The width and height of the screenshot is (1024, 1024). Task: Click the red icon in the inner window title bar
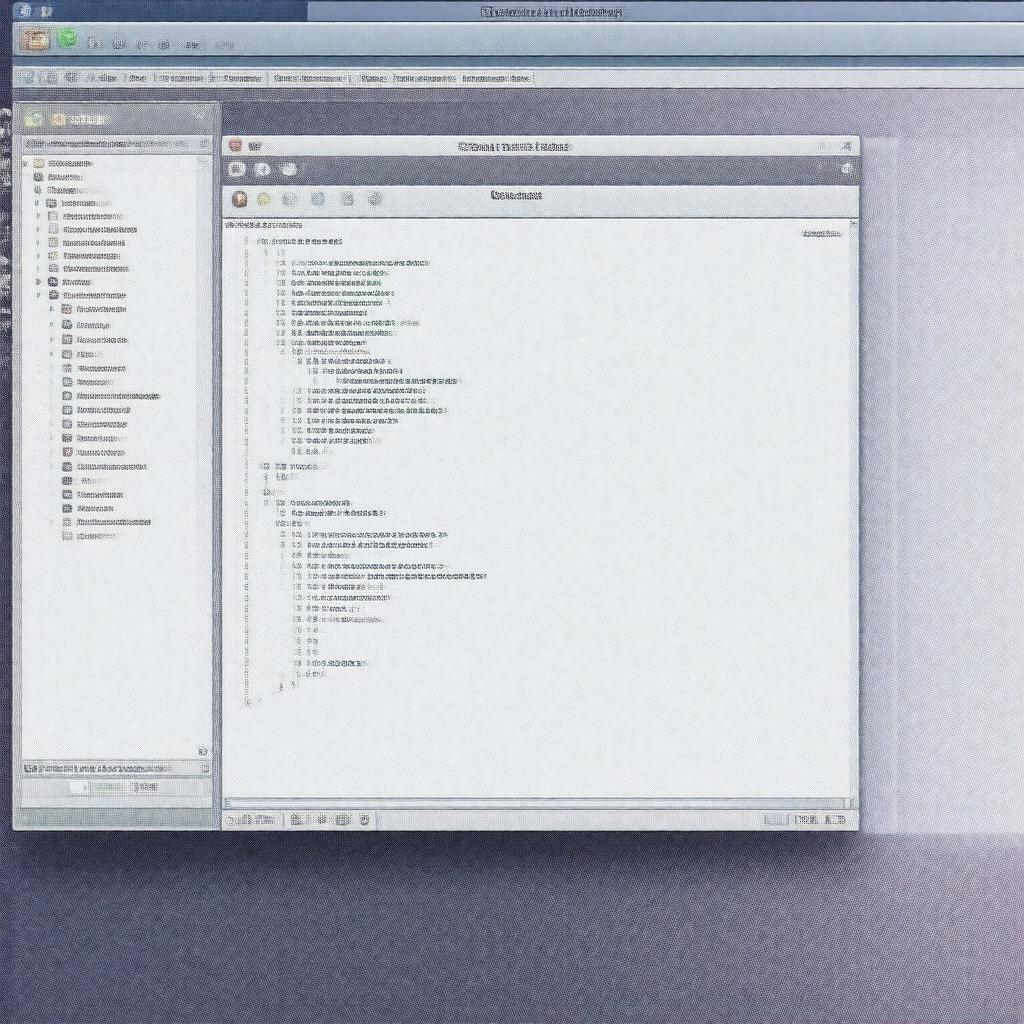pos(235,146)
